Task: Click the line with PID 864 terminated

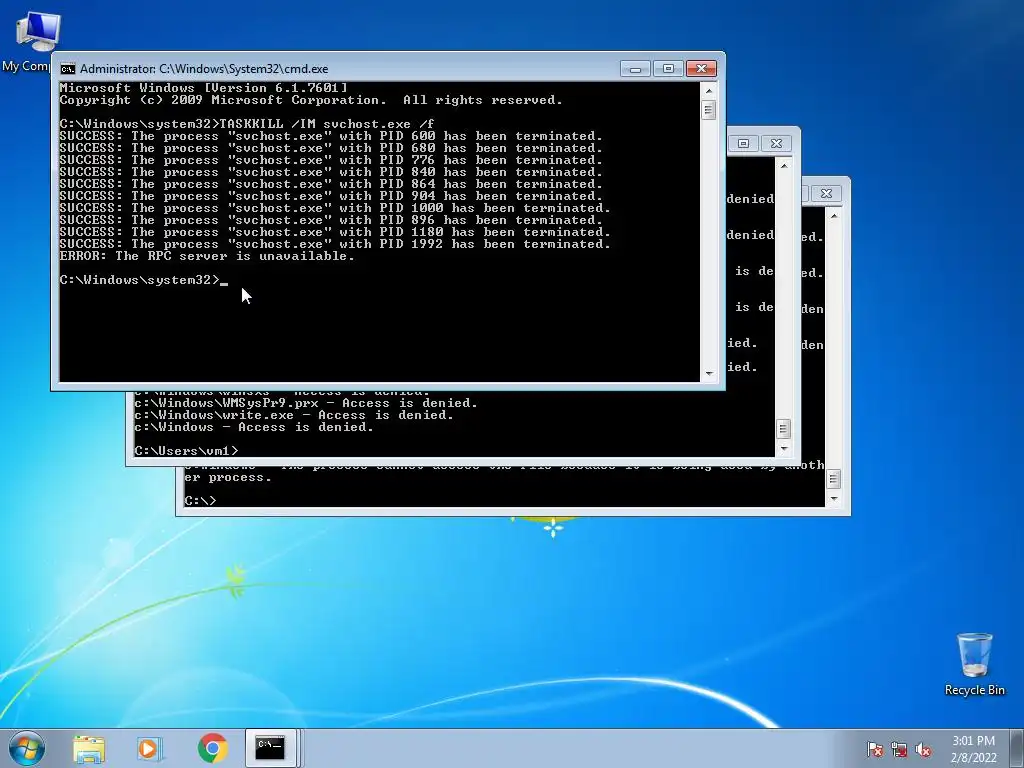Action: [x=331, y=184]
